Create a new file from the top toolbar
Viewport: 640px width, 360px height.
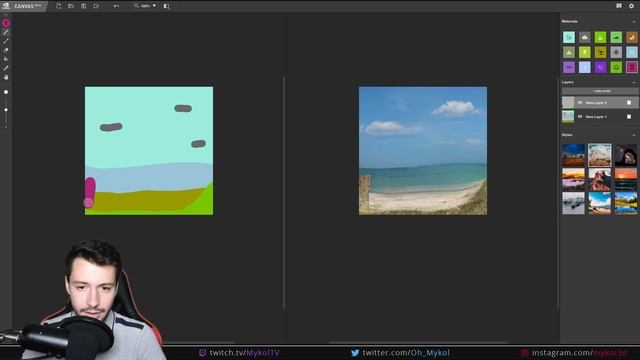(59, 6)
